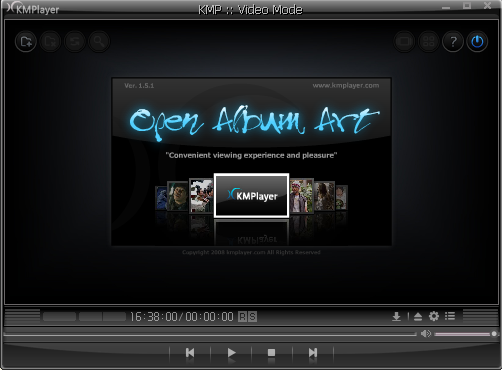Open the magnifier search icon

pos(99,42)
